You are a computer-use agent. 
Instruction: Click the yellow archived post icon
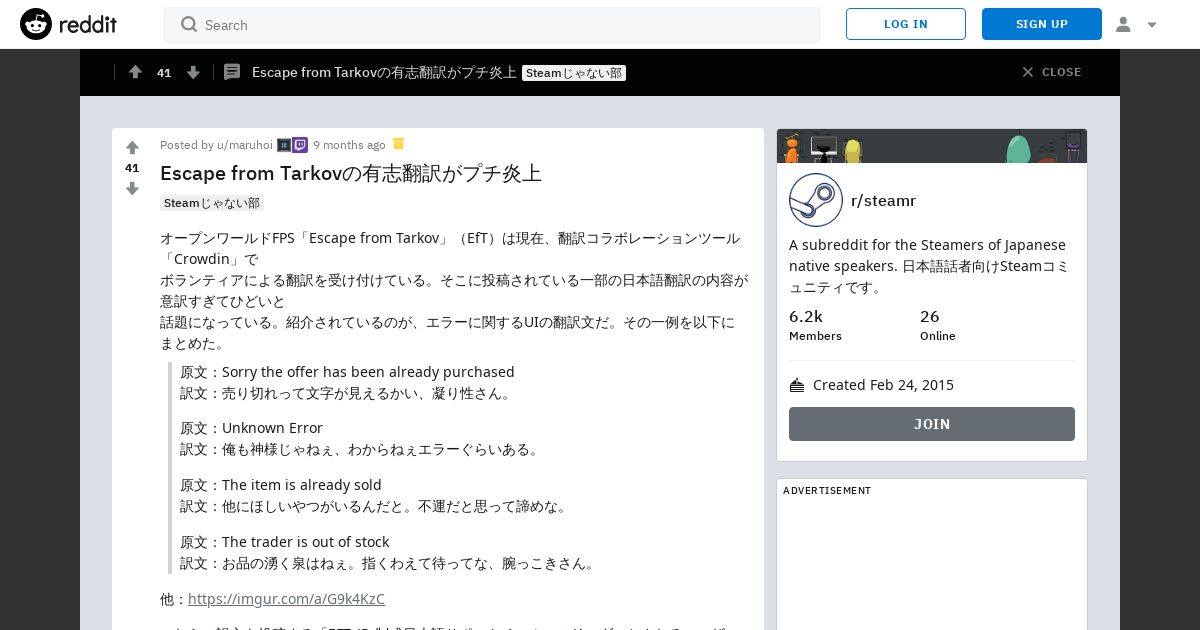398,144
